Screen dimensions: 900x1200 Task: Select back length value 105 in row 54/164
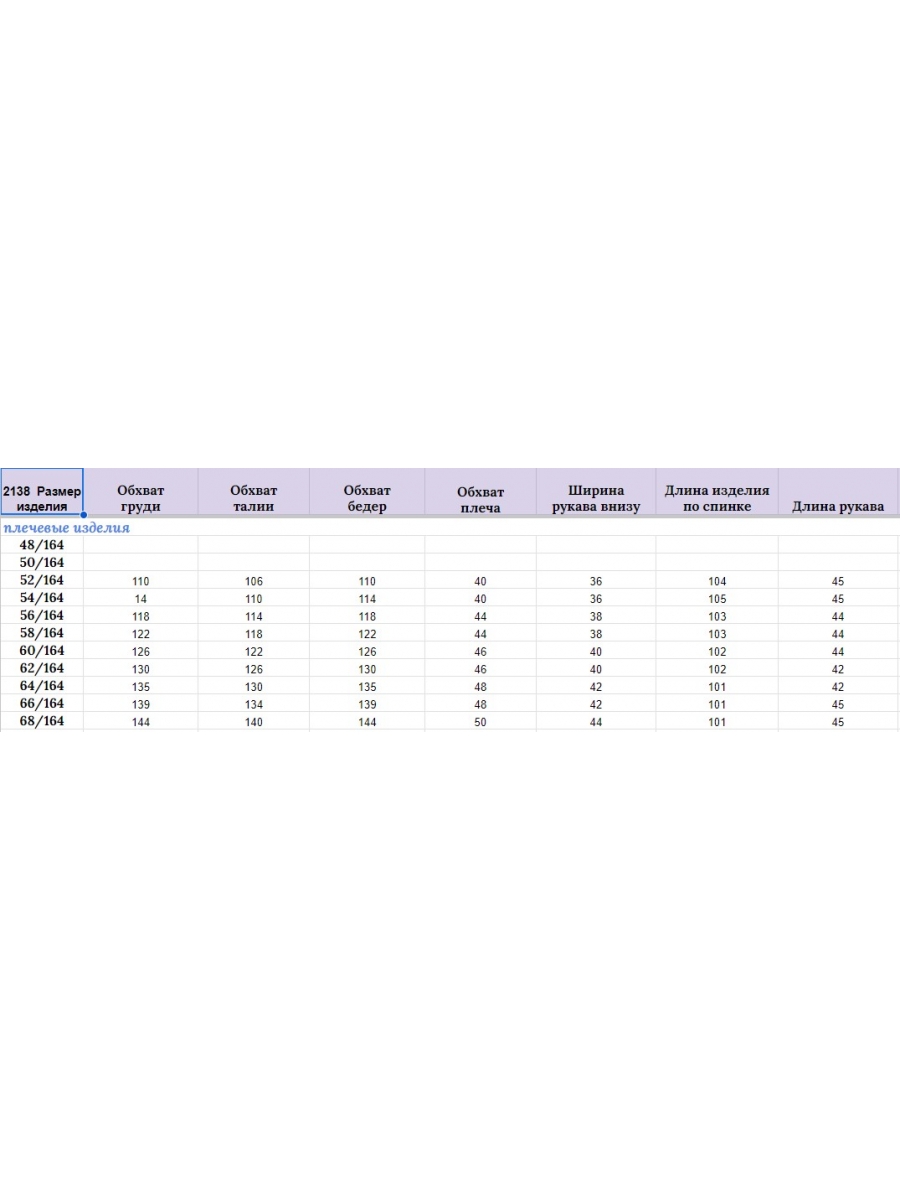point(717,599)
